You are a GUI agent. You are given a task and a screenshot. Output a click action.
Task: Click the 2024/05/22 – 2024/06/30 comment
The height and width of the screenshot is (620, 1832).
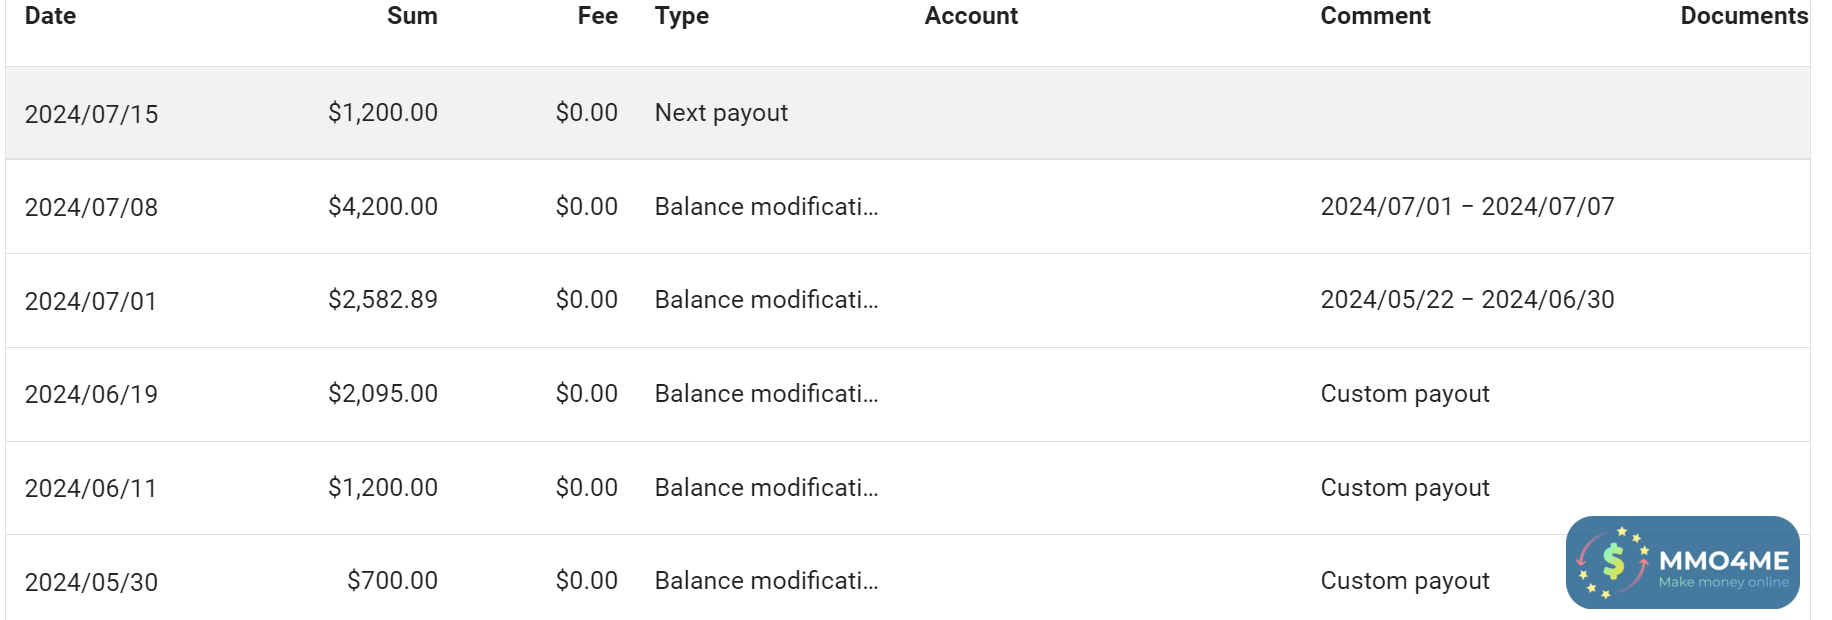click(1467, 300)
